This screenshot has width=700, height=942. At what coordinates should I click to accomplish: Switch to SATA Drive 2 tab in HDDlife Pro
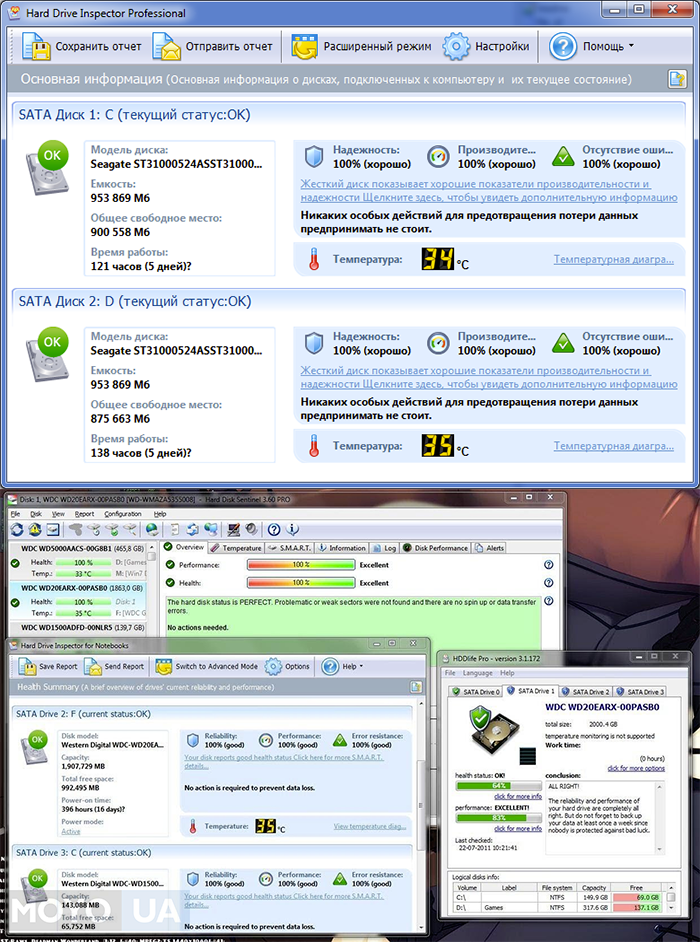tap(586, 691)
